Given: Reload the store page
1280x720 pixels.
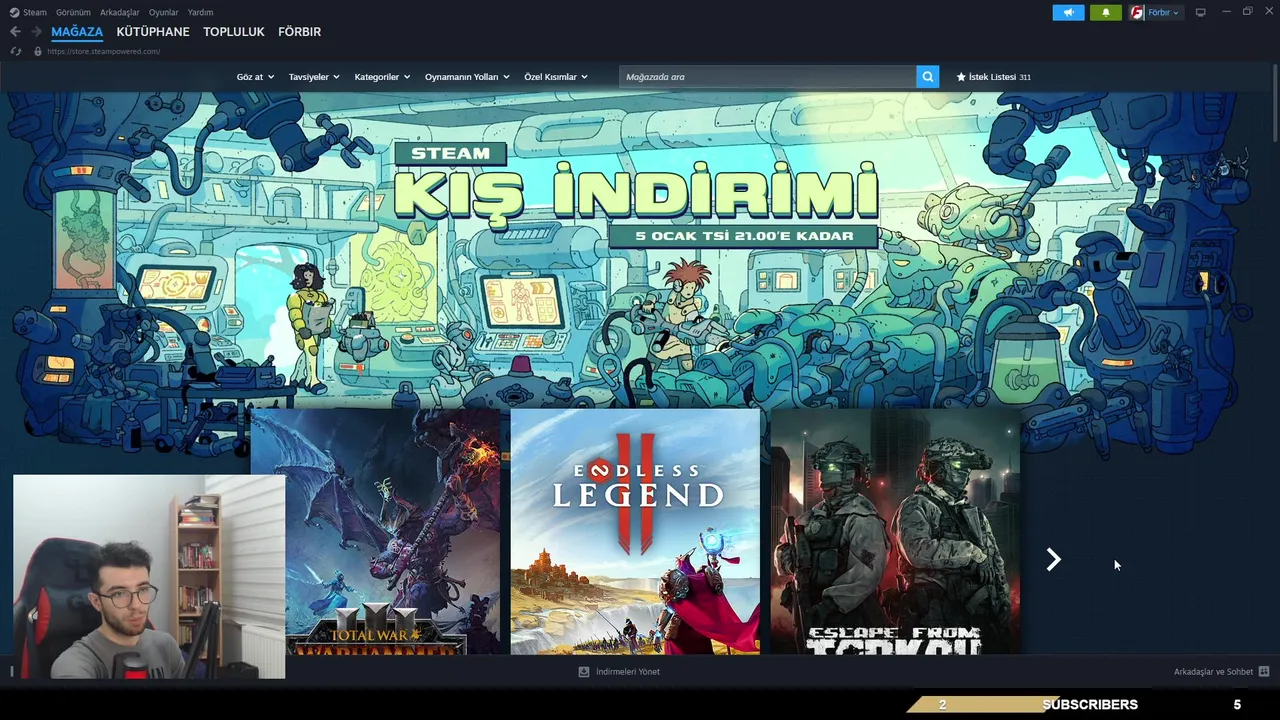Looking at the screenshot, I should [x=16, y=51].
